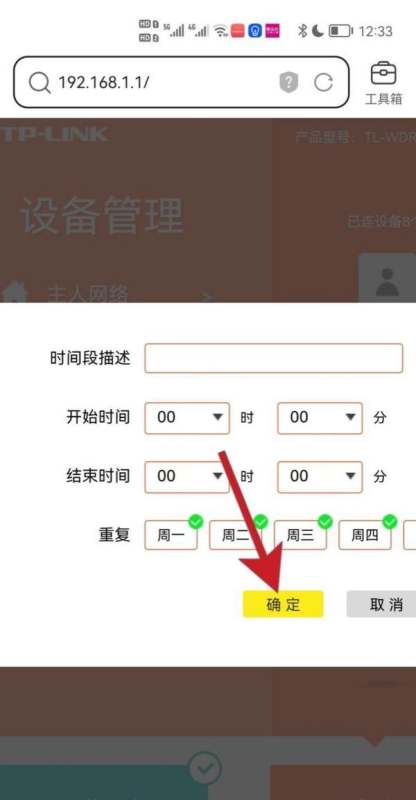The image size is (416, 800).
Task: Tap the page reload icon
Action: tap(323, 82)
